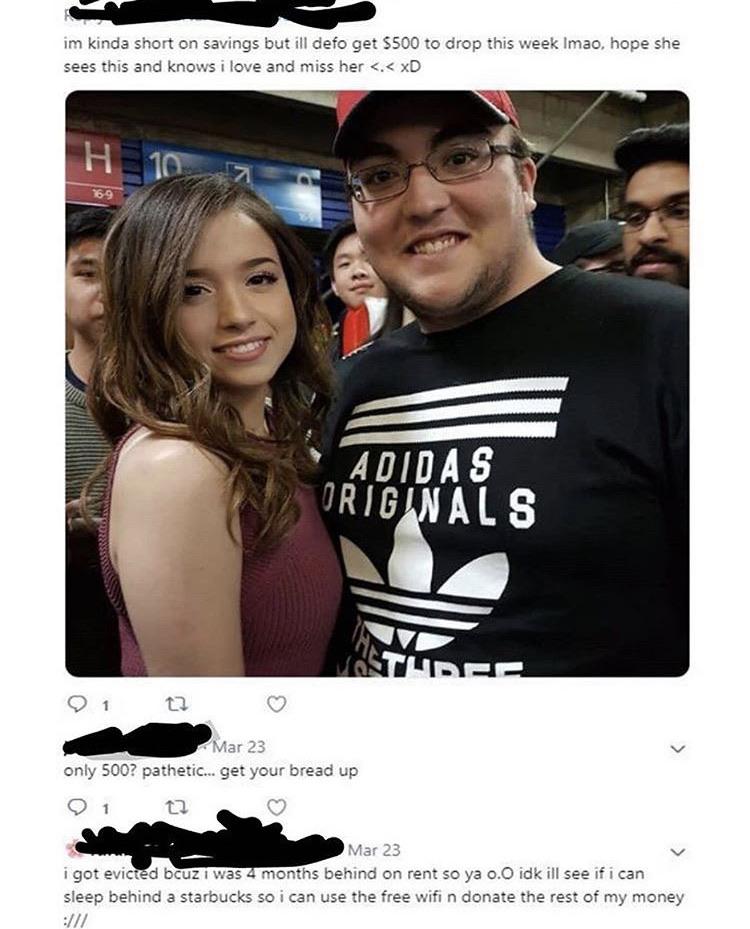750x929 pixels.
Task: Open the attached photo in full view
Action: coord(377,383)
